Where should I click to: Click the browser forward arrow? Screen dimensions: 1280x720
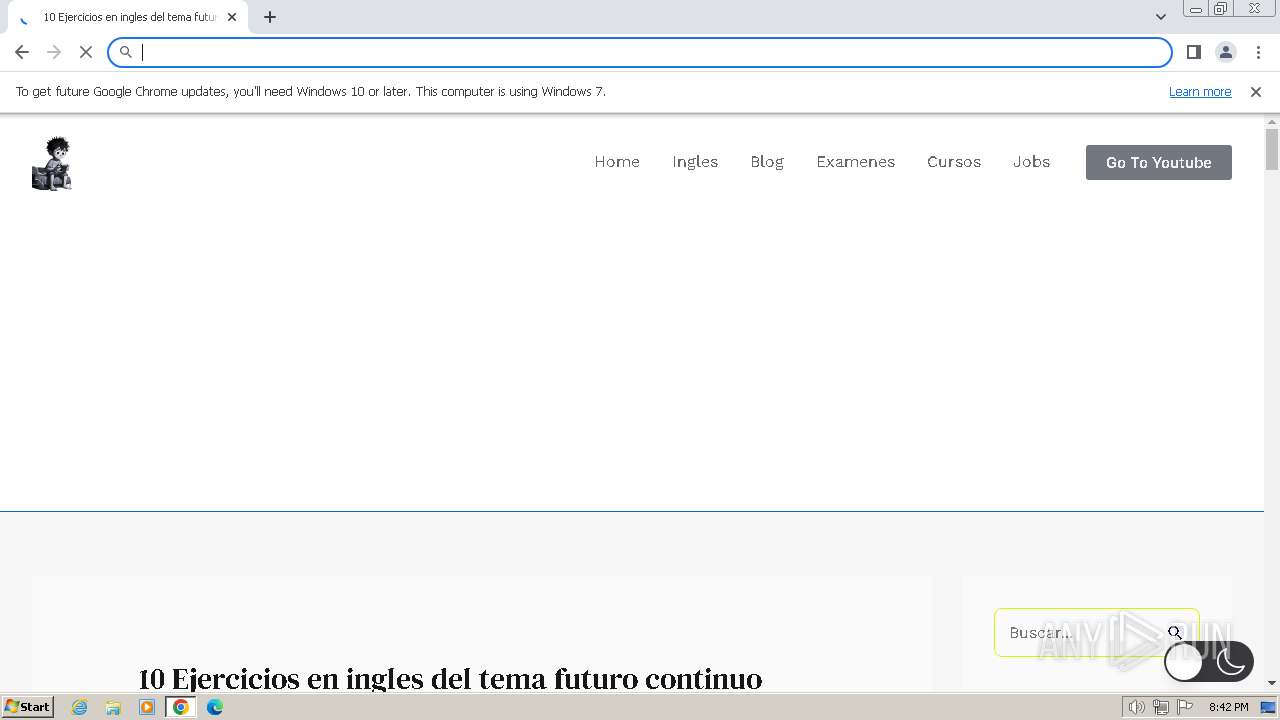coord(54,52)
